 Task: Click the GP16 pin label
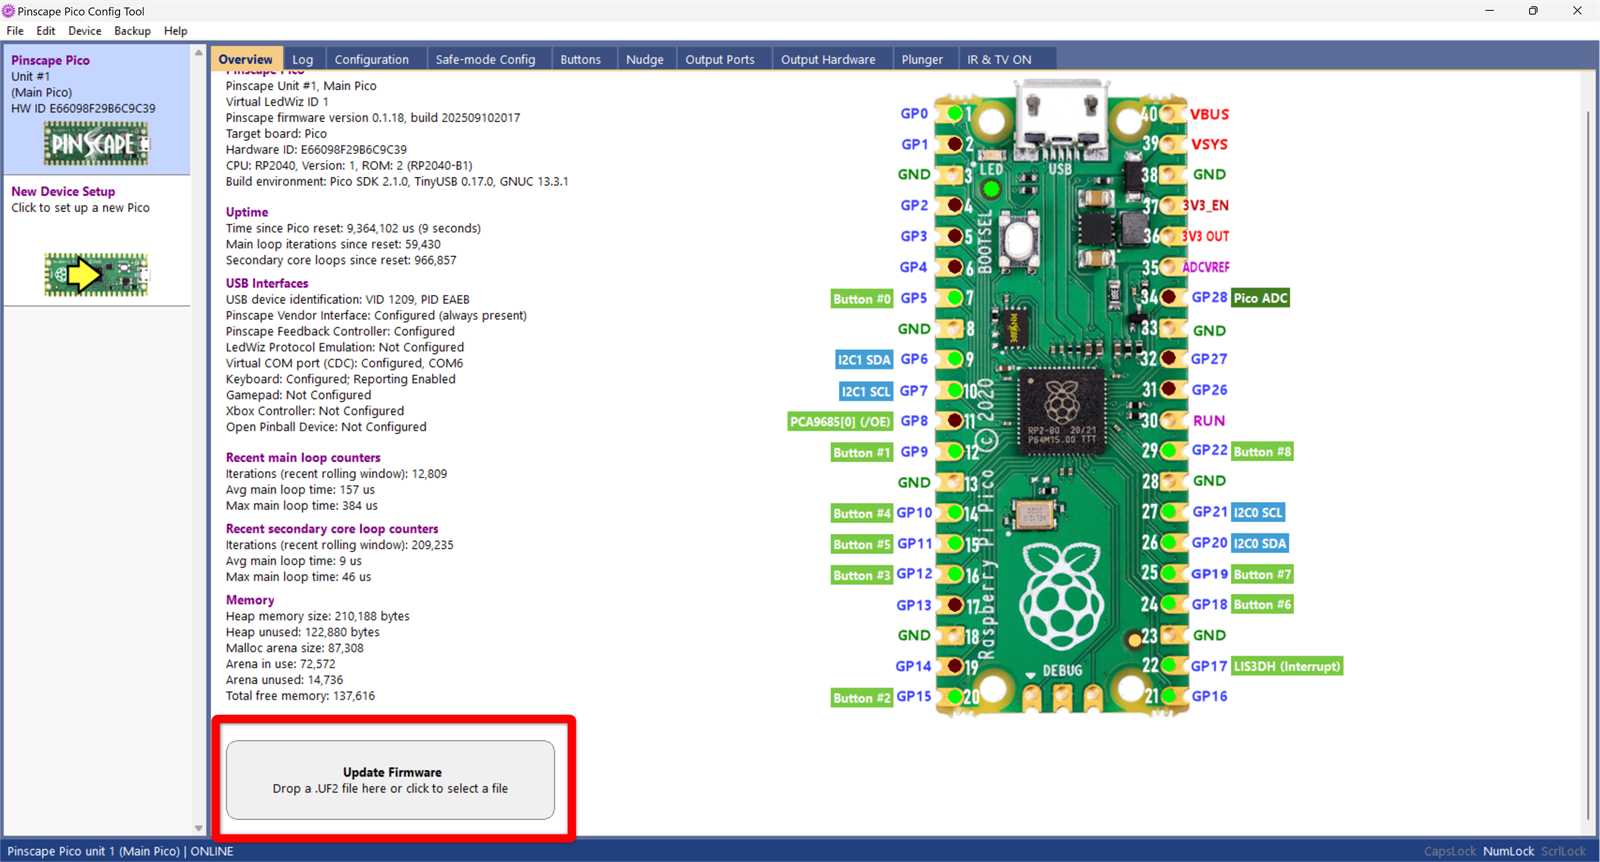click(x=1209, y=696)
